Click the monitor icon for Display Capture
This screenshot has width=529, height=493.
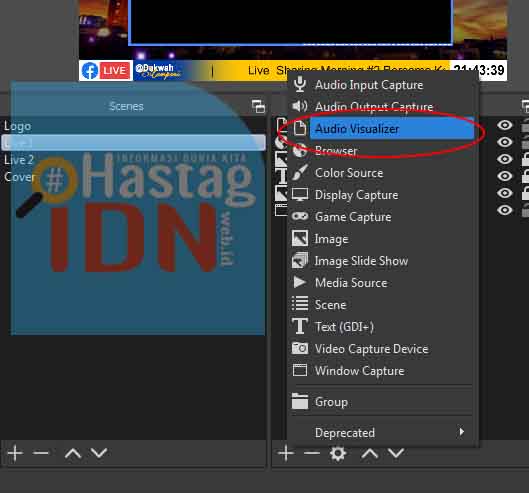tap(300, 195)
